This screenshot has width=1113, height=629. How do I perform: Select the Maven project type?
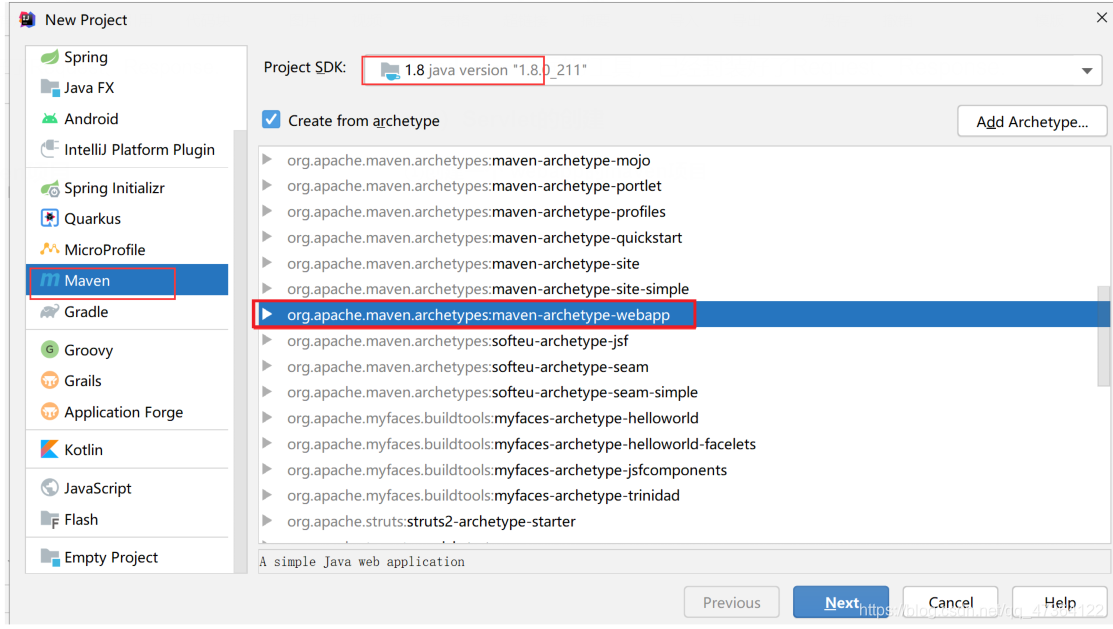point(128,280)
